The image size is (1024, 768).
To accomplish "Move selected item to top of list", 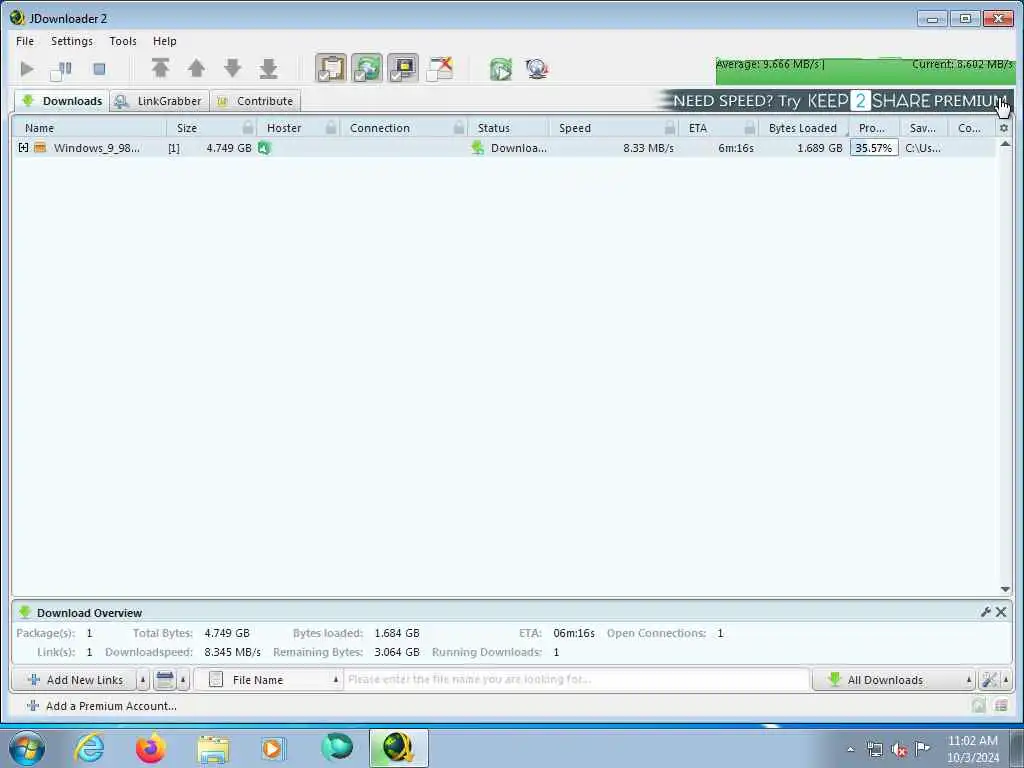I will point(161,68).
